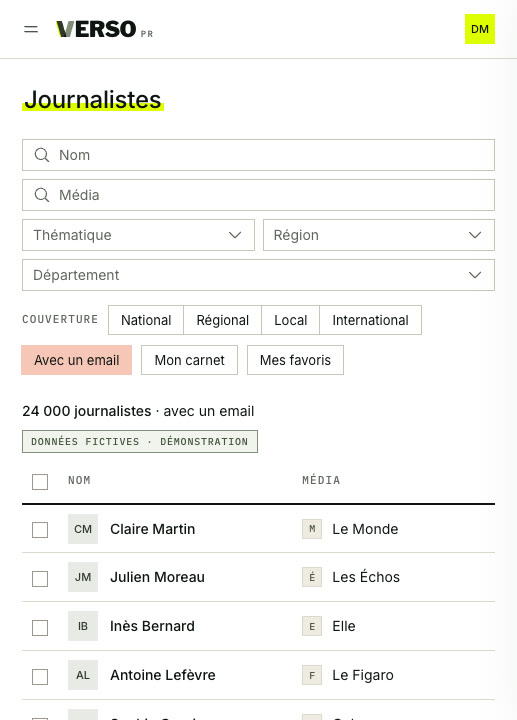Open Julien Moreau's profile
Viewport: 517px width, 720px height.
(157, 577)
